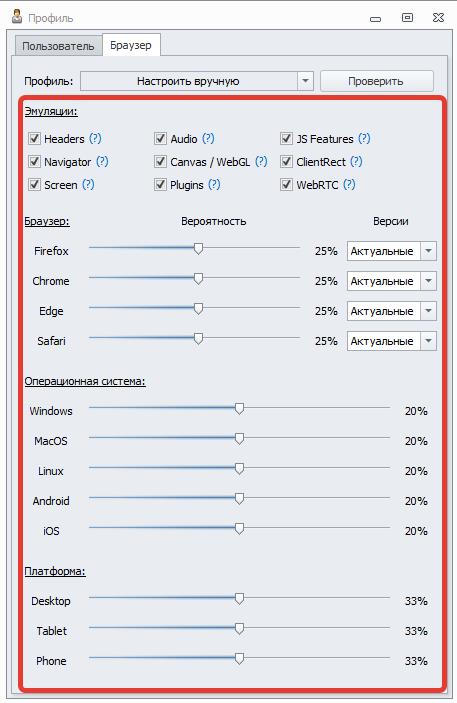457x703 pixels.
Task: Click the Phone platform slider handle
Action: [x=239, y=658]
